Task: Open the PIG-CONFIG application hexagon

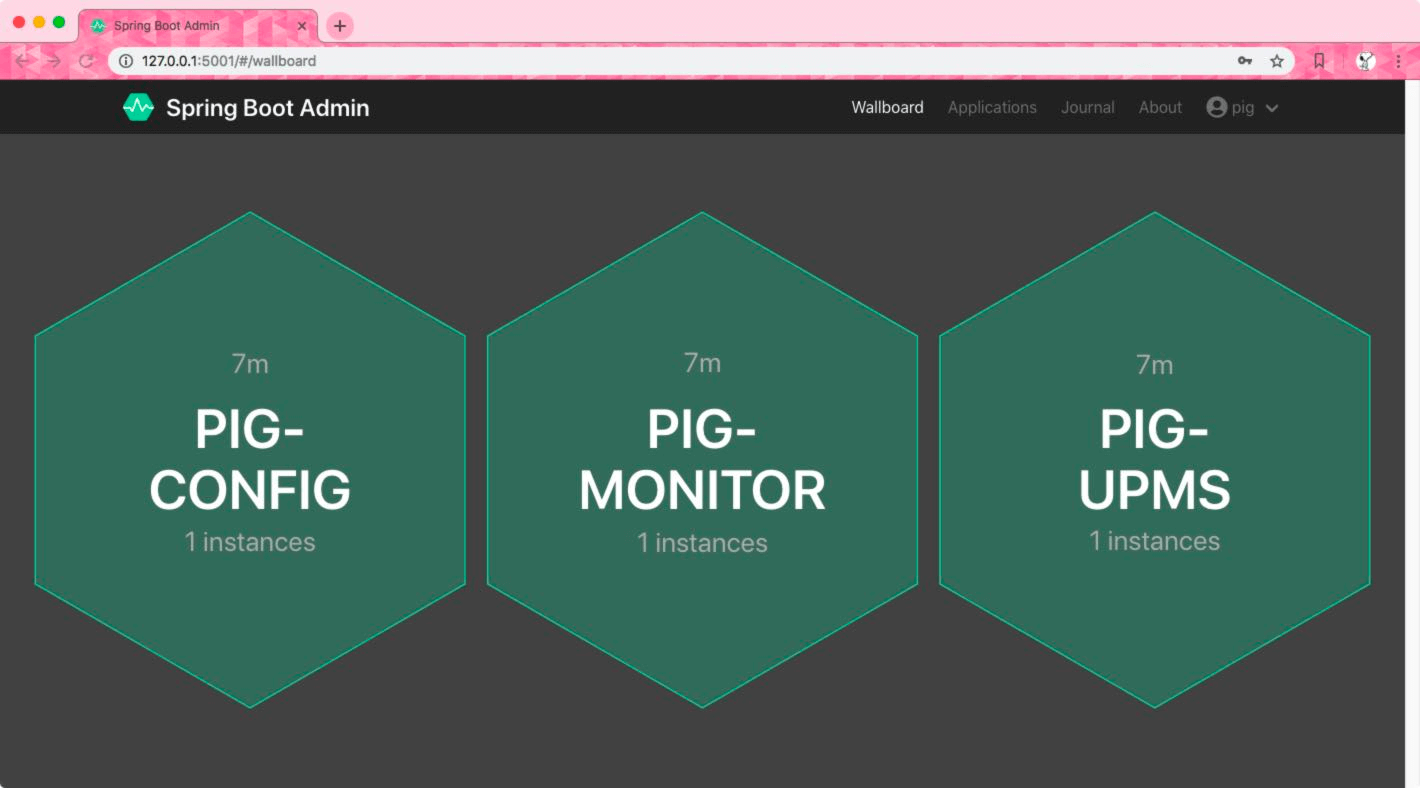Action: 250,460
